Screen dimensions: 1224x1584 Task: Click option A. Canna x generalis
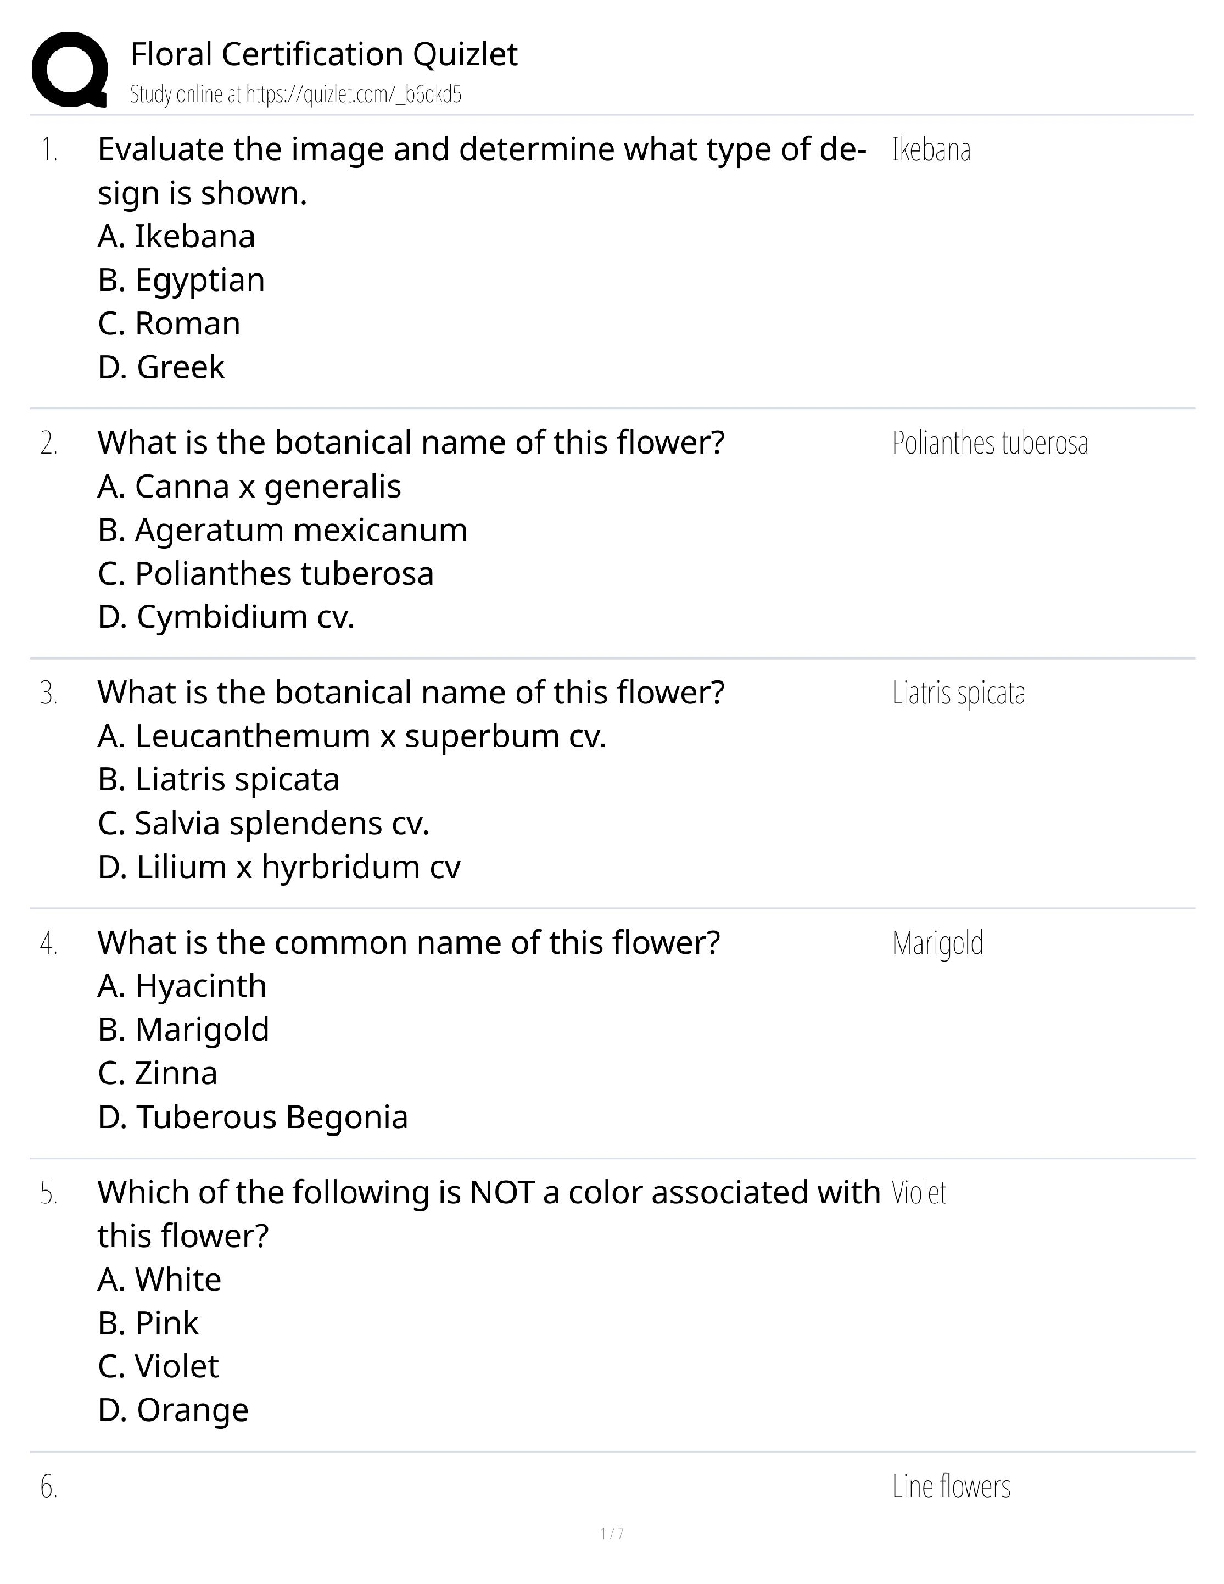[250, 487]
